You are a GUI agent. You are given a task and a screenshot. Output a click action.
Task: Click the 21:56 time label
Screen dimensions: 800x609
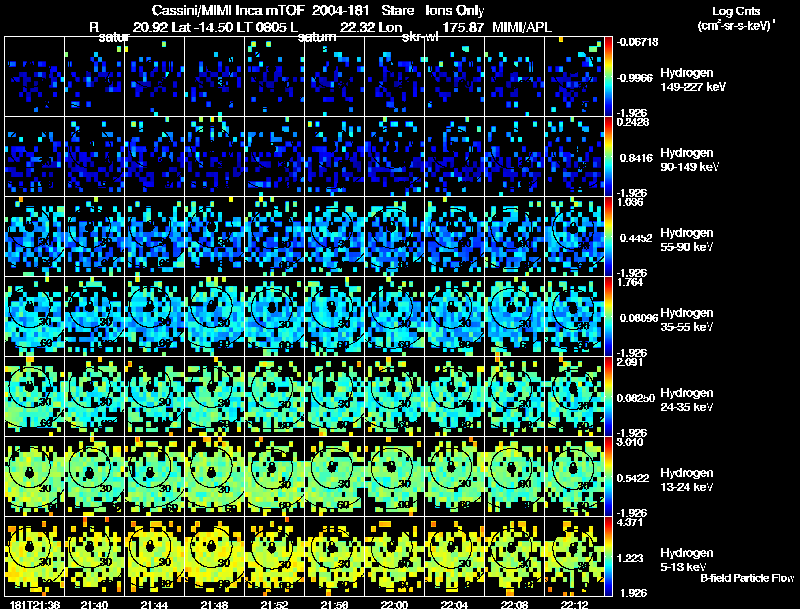click(335, 604)
